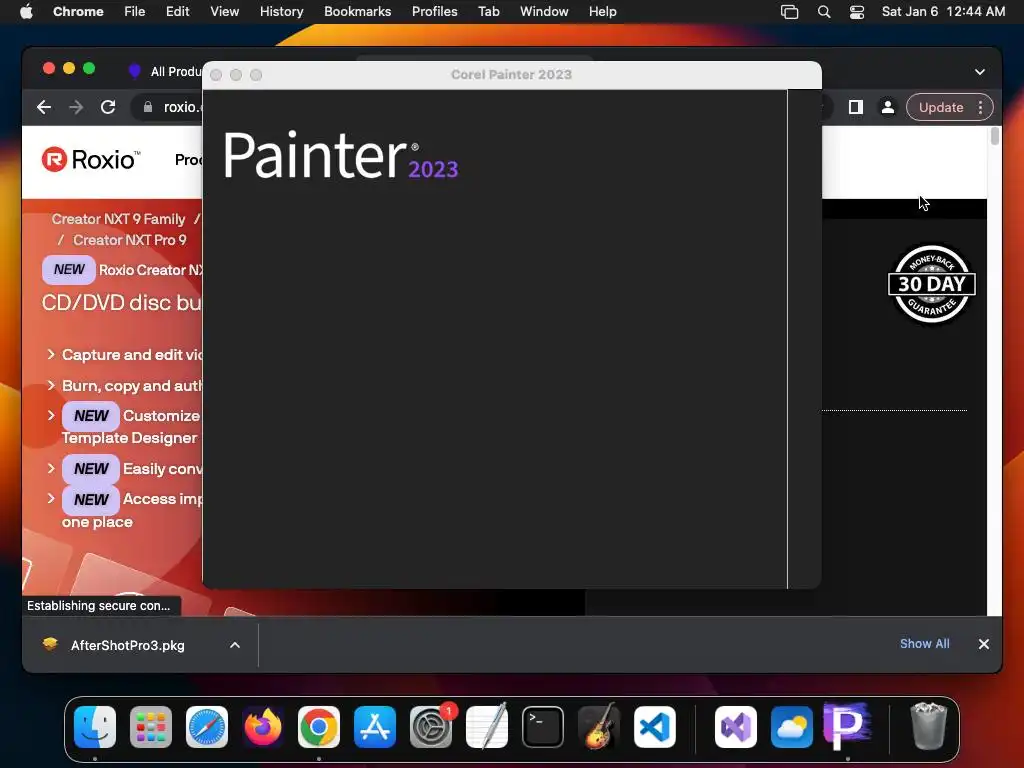The image size is (1024, 768).
Task: Open System Settings from the Dock
Action: click(431, 727)
